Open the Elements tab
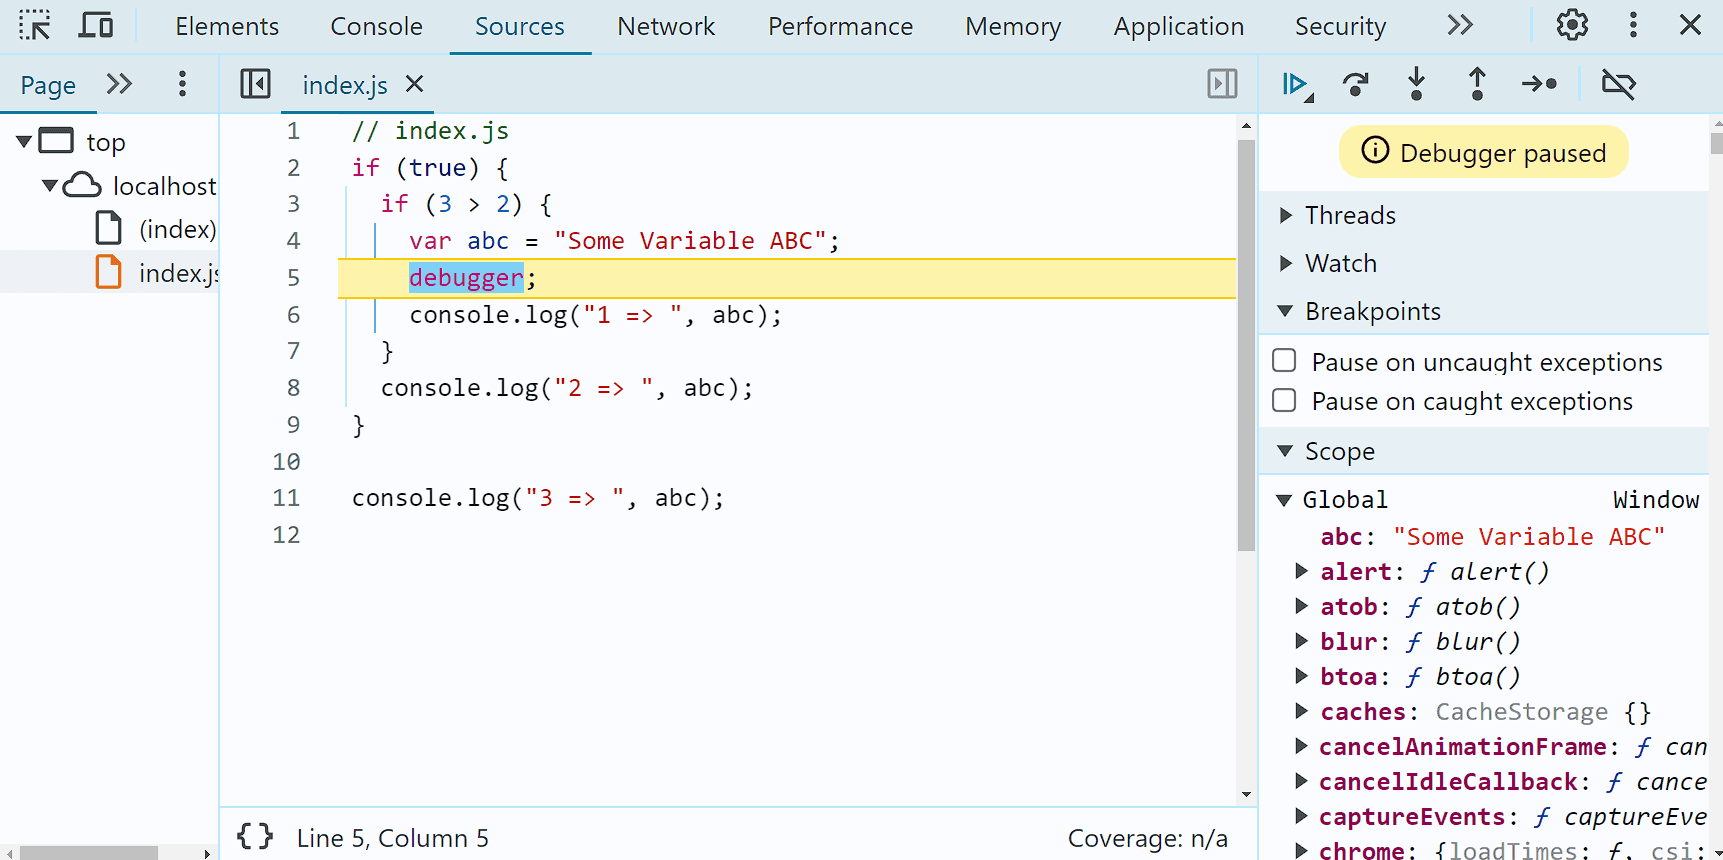The height and width of the screenshot is (860, 1723). point(227,26)
